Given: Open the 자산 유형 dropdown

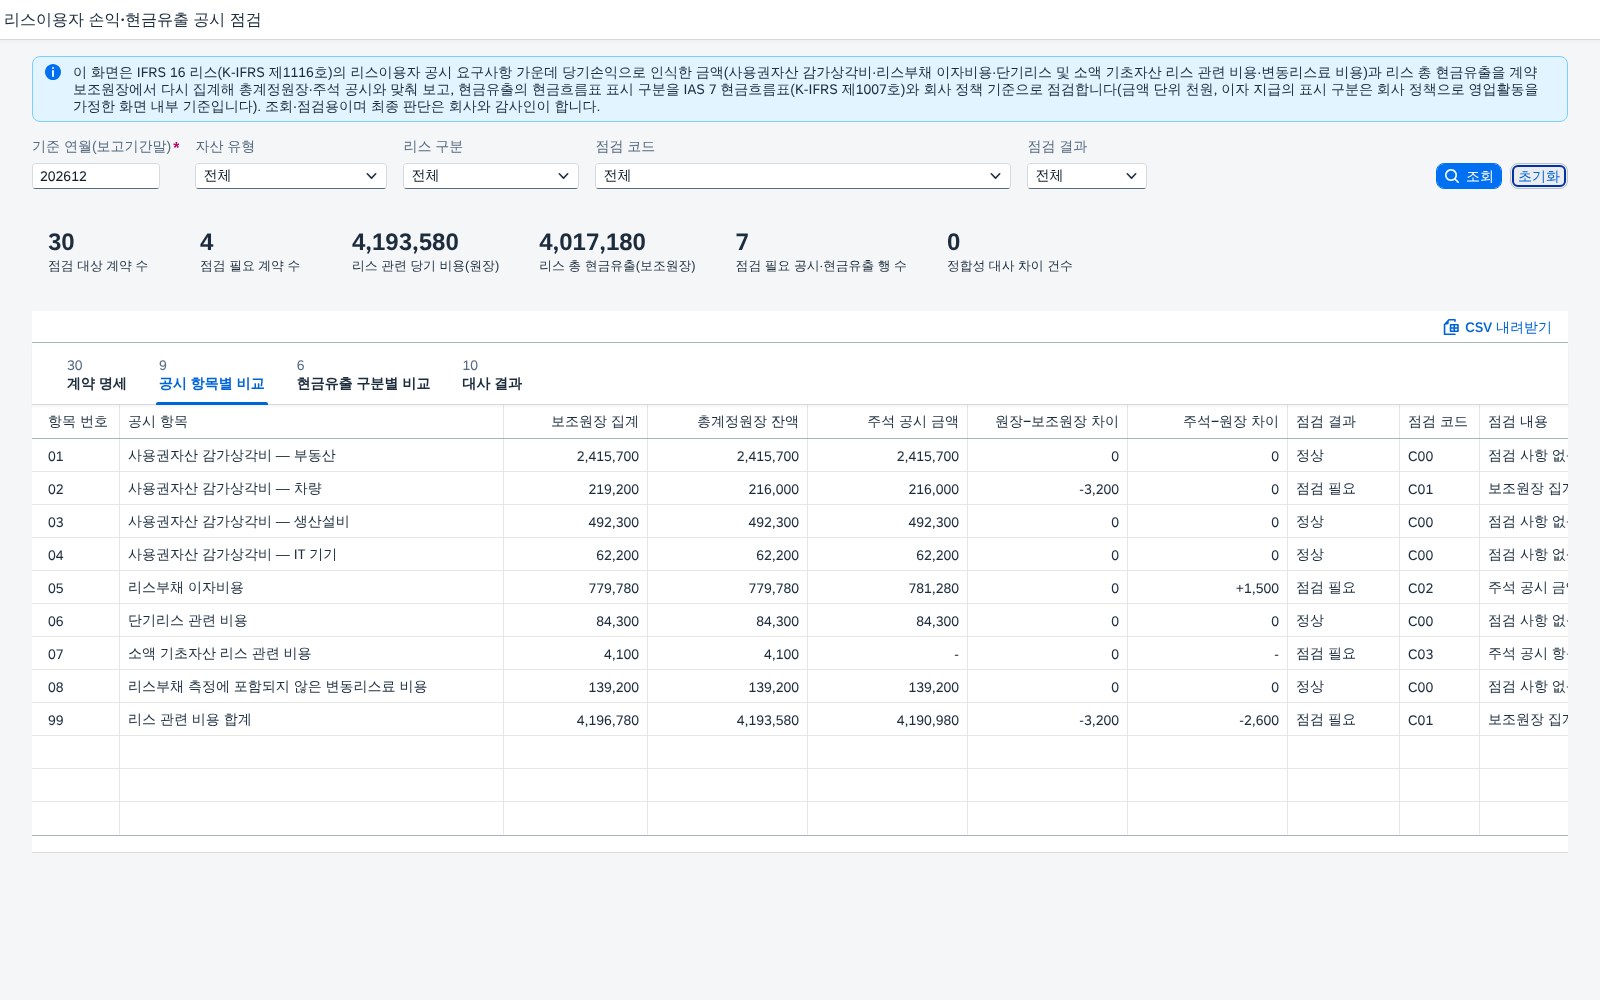Looking at the screenshot, I should pyautogui.click(x=291, y=176).
